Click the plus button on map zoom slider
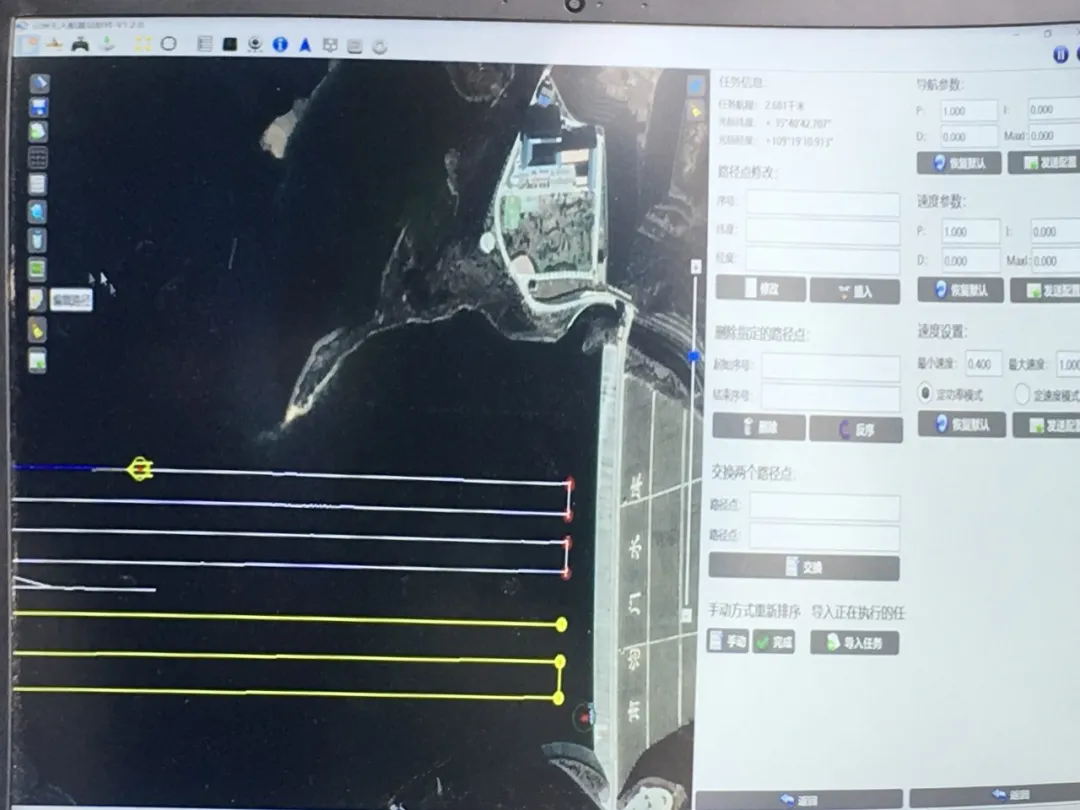Image resolution: width=1080 pixels, height=810 pixels. (696, 267)
